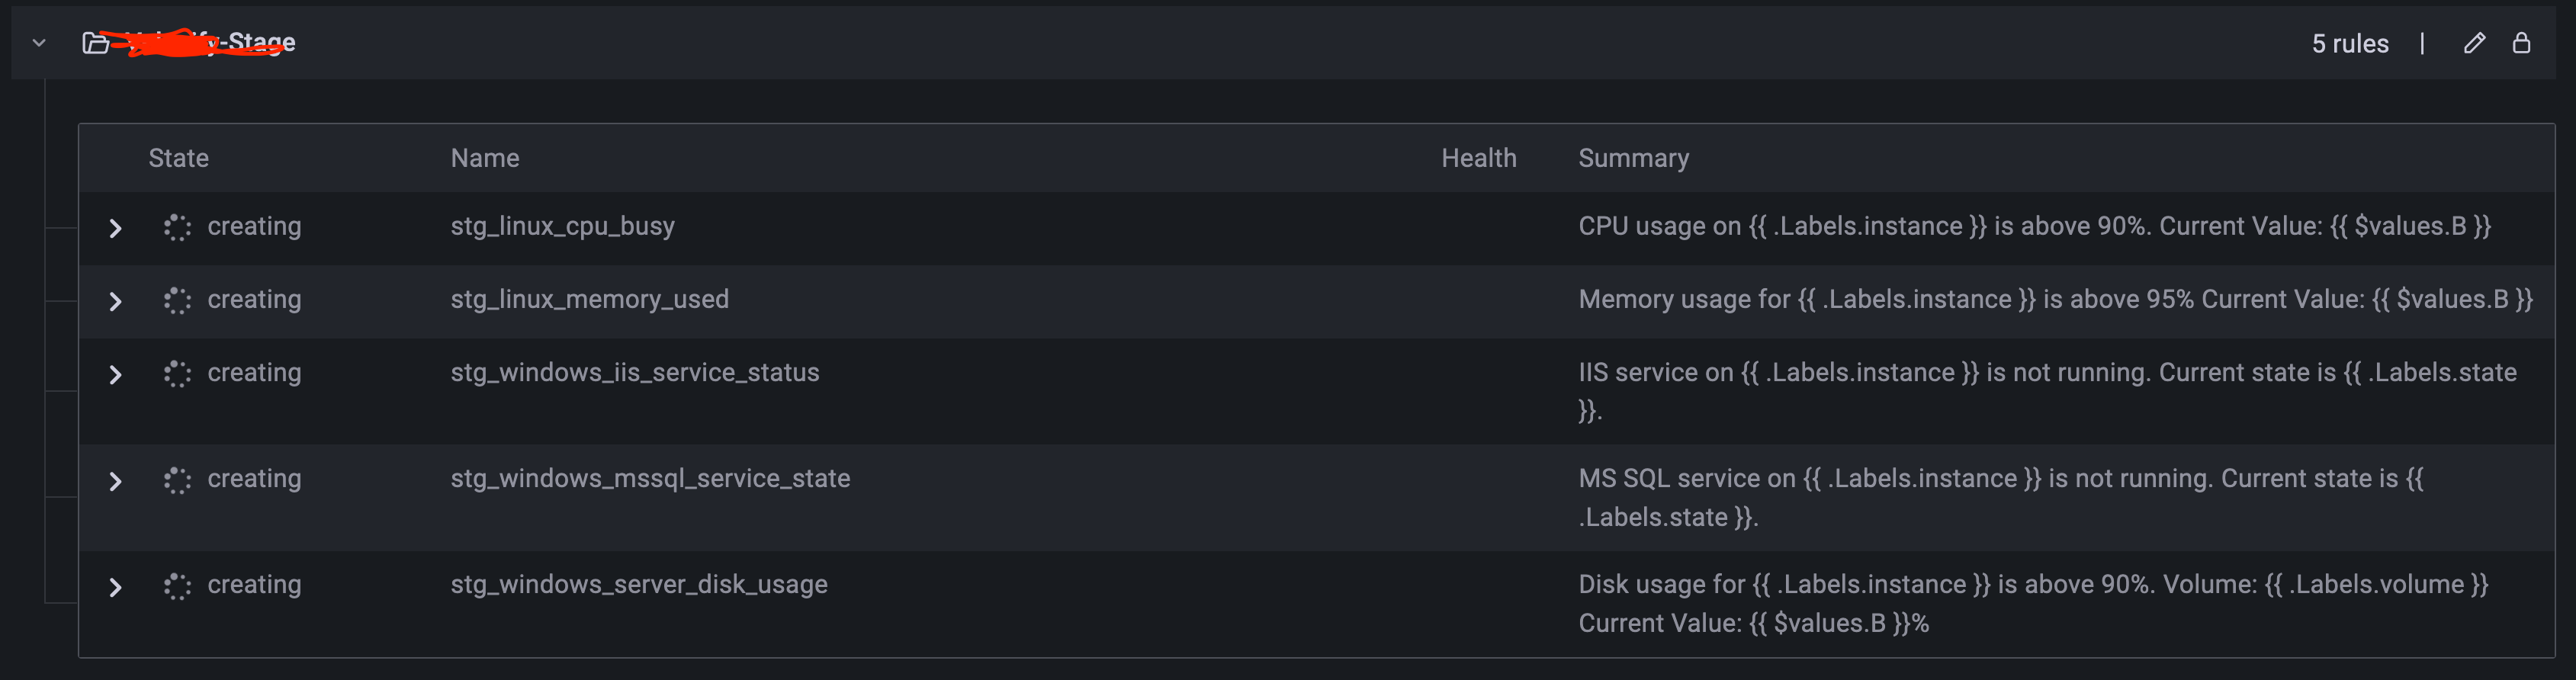Expand the stg_linux_memory_used rule row
This screenshot has height=680, width=2576.
pos(115,301)
